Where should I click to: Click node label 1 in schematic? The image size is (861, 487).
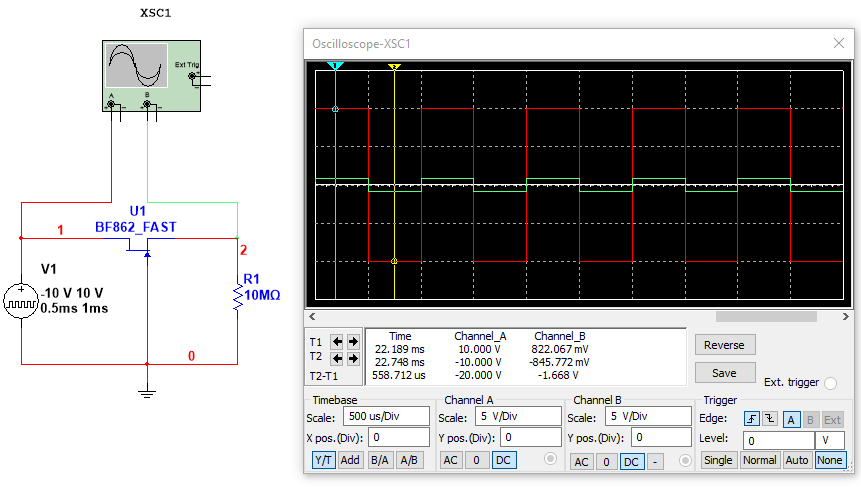(60, 230)
